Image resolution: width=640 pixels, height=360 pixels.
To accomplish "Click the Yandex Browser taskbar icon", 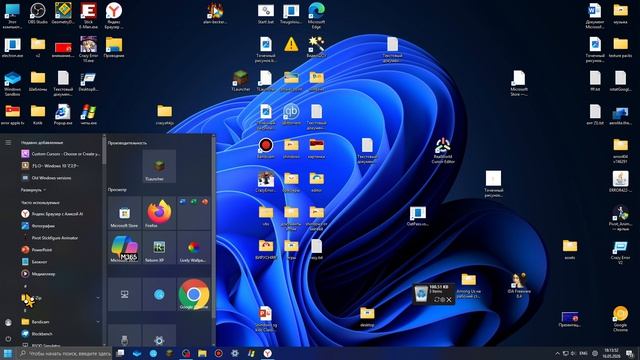I will (x=267, y=353).
